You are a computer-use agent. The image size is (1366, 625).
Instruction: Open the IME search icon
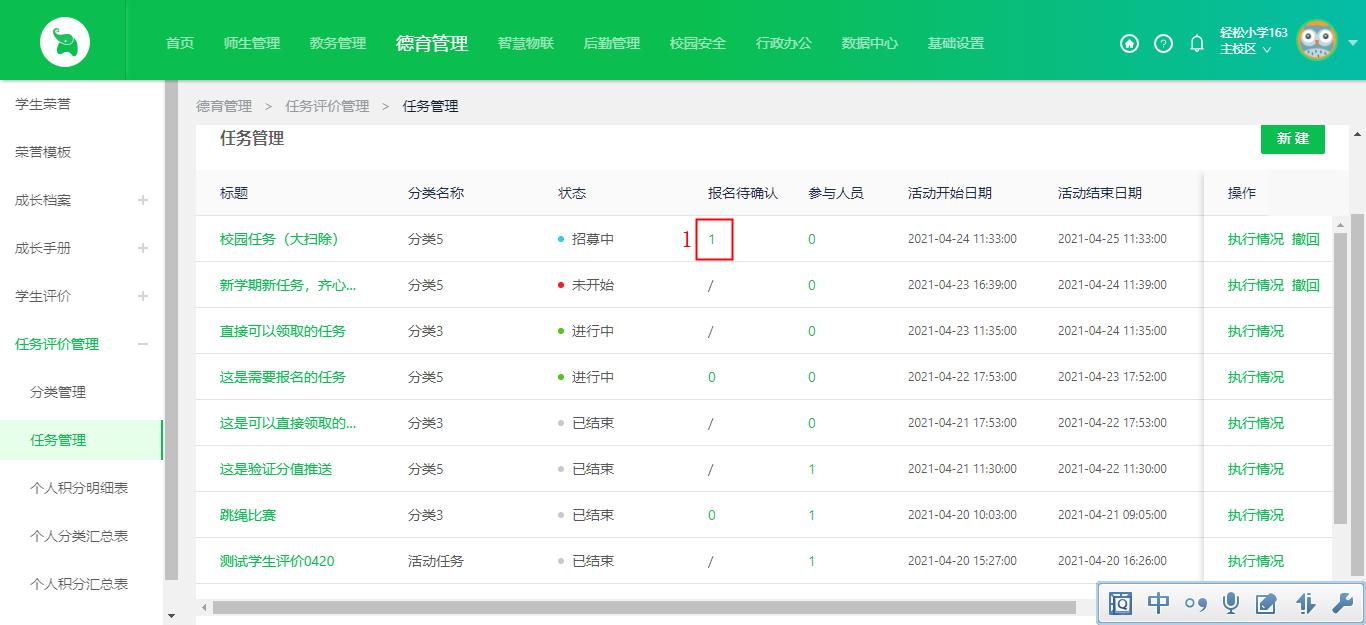coord(1121,603)
